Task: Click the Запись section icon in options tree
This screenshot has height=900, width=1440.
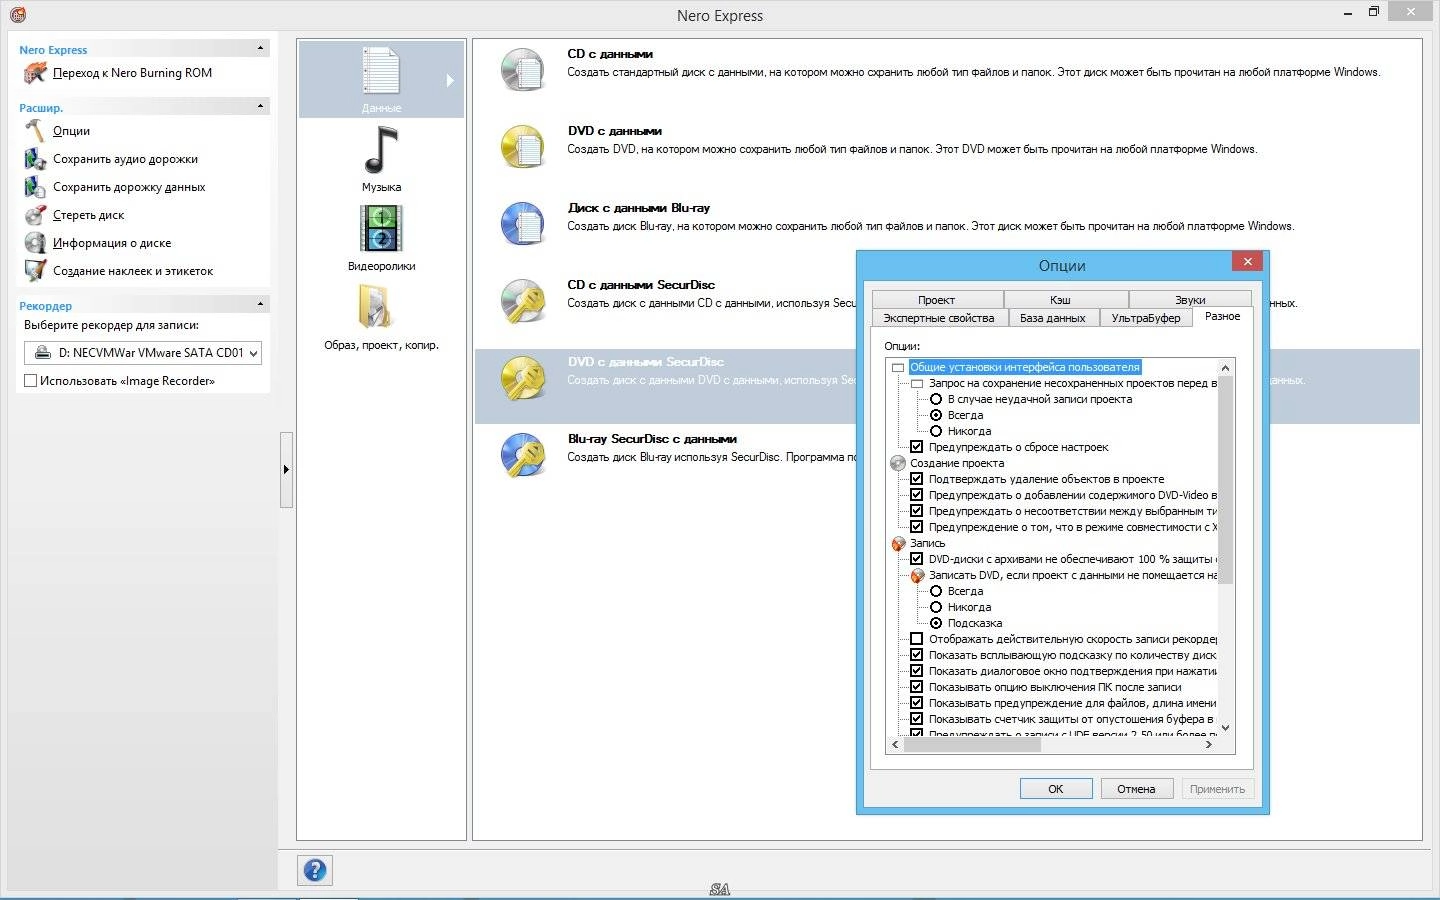Action: pyautogui.click(x=898, y=543)
